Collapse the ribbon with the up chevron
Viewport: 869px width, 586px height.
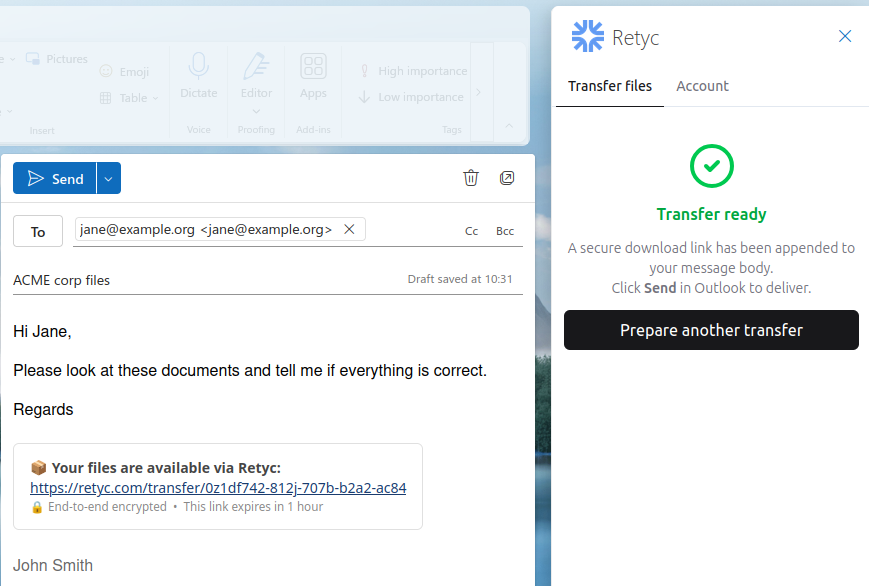(509, 126)
